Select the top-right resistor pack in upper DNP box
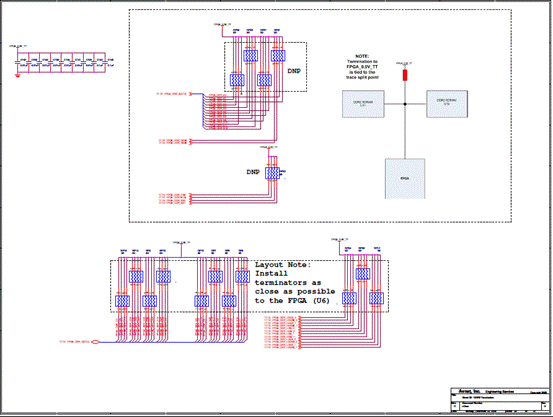553x417 pixels. coord(278,56)
